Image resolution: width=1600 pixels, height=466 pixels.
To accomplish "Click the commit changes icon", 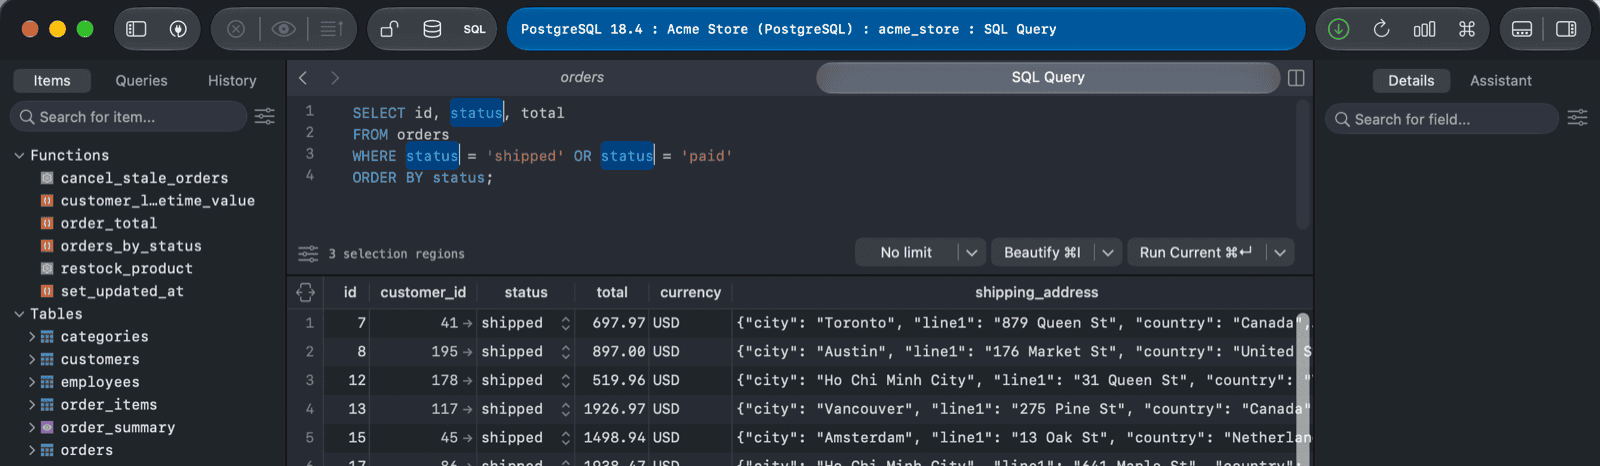I will [332, 29].
